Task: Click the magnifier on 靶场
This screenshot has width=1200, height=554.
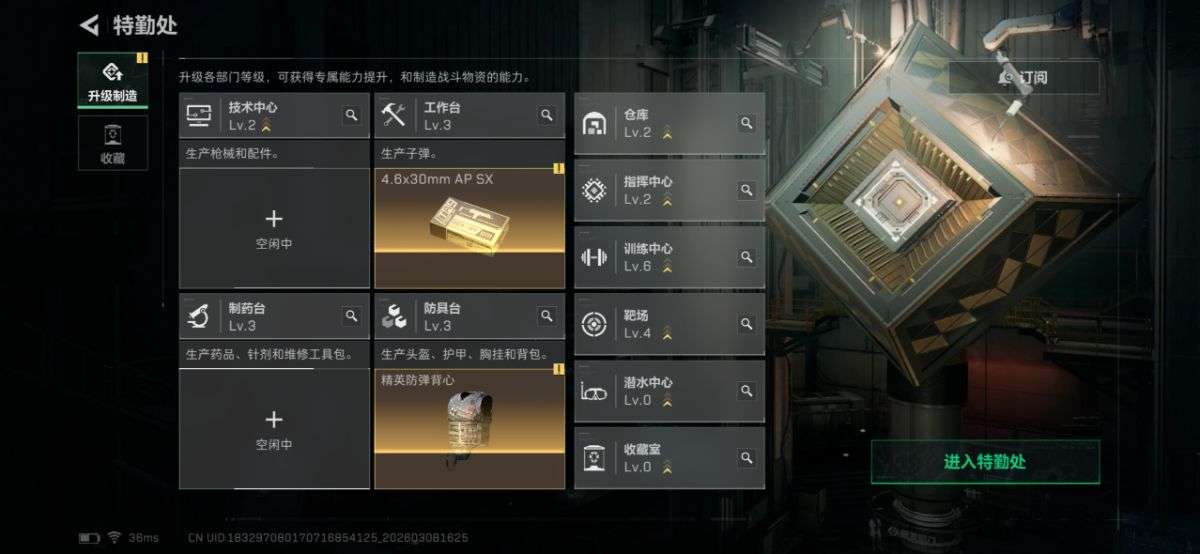Action: pos(747,324)
